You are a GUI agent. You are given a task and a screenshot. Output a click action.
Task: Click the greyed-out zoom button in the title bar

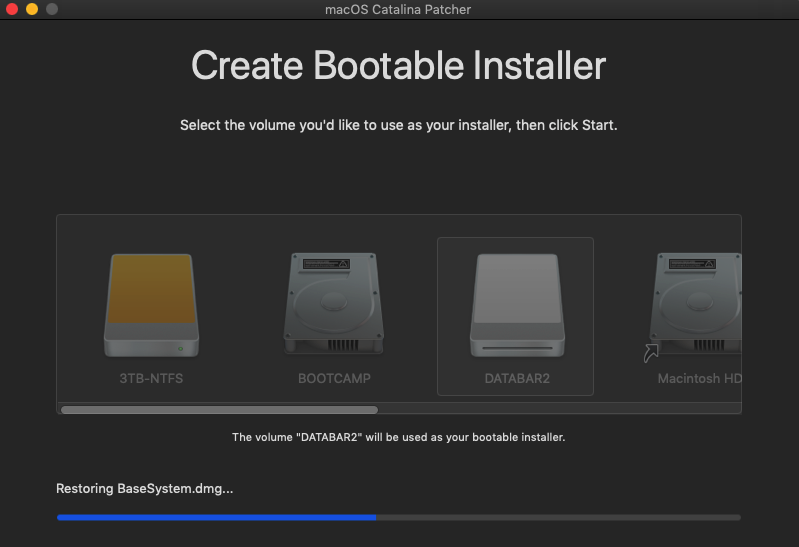[x=52, y=9]
